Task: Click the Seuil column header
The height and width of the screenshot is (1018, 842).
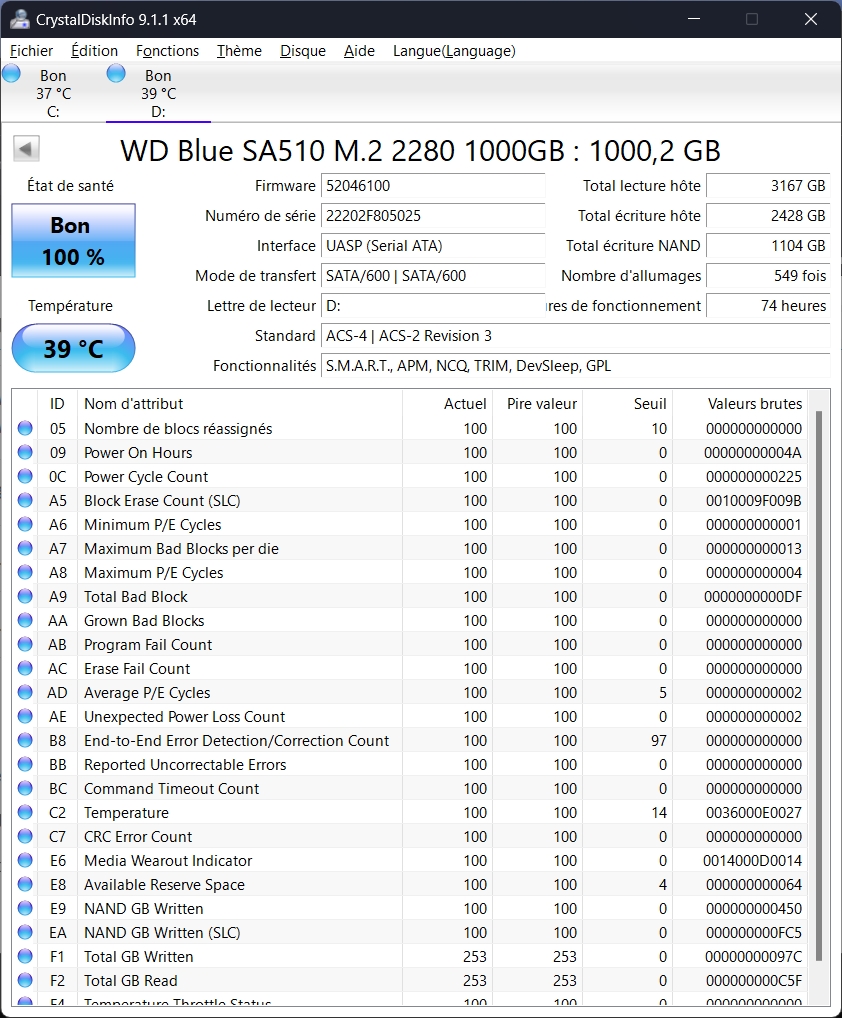Action: coord(628,403)
